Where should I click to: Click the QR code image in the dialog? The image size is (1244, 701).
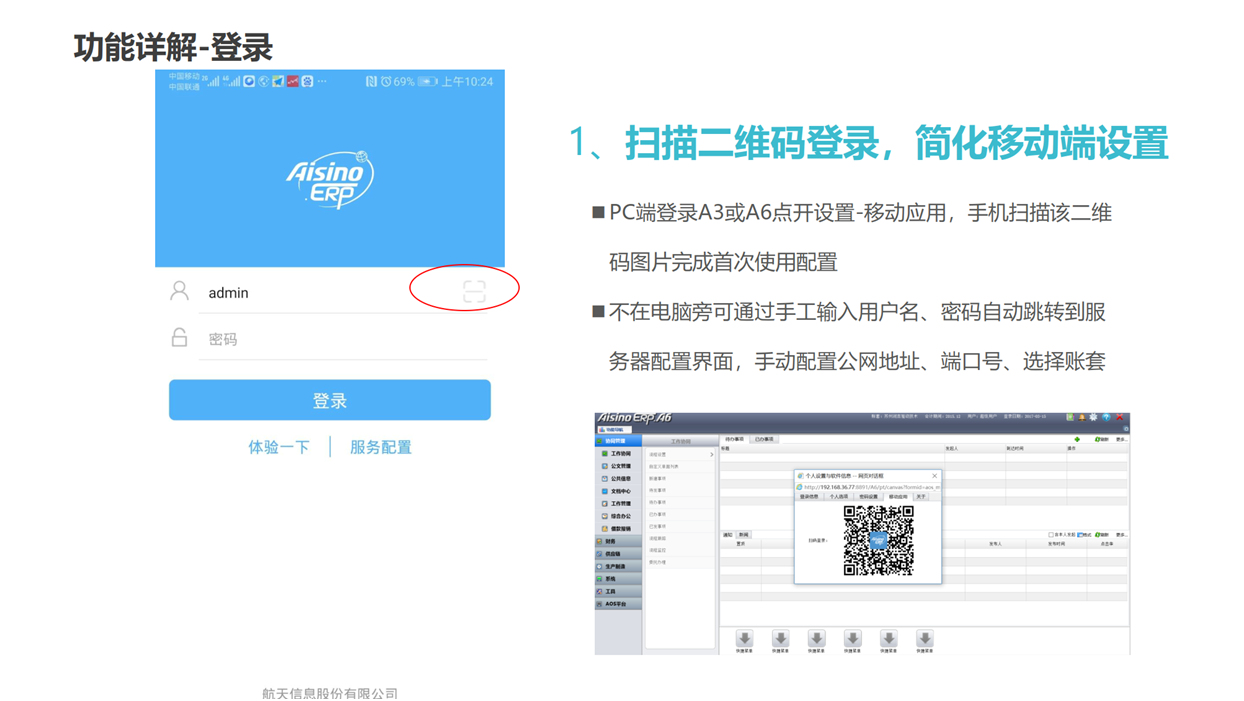pyautogui.click(x=878, y=540)
